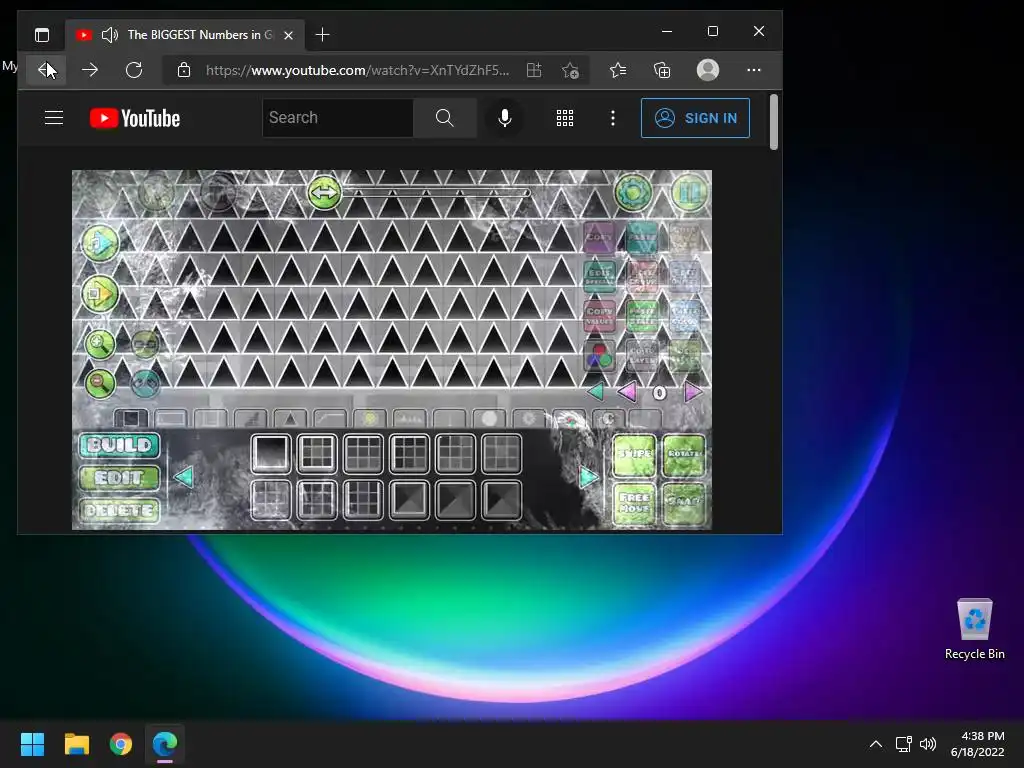Open File Explorer from the taskbar
The image size is (1024, 768).
(77, 744)
